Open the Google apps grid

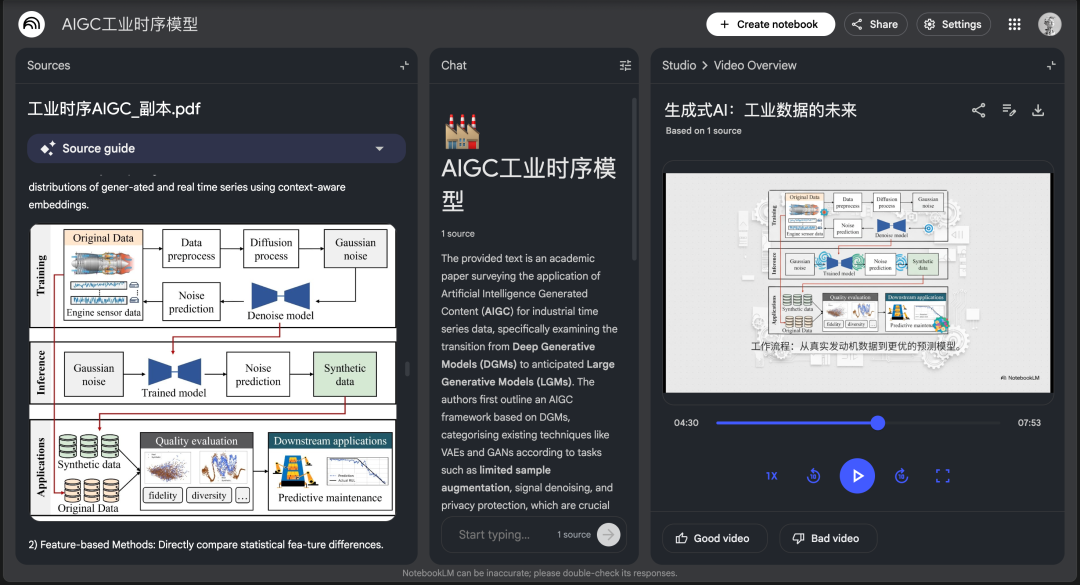click(1013, 23)
